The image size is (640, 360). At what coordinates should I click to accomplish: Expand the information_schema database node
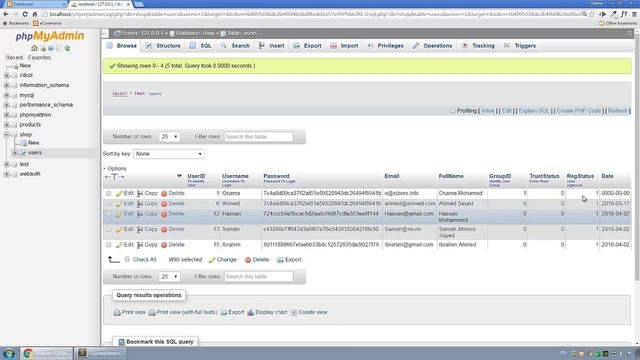click(x=7, y=85)
